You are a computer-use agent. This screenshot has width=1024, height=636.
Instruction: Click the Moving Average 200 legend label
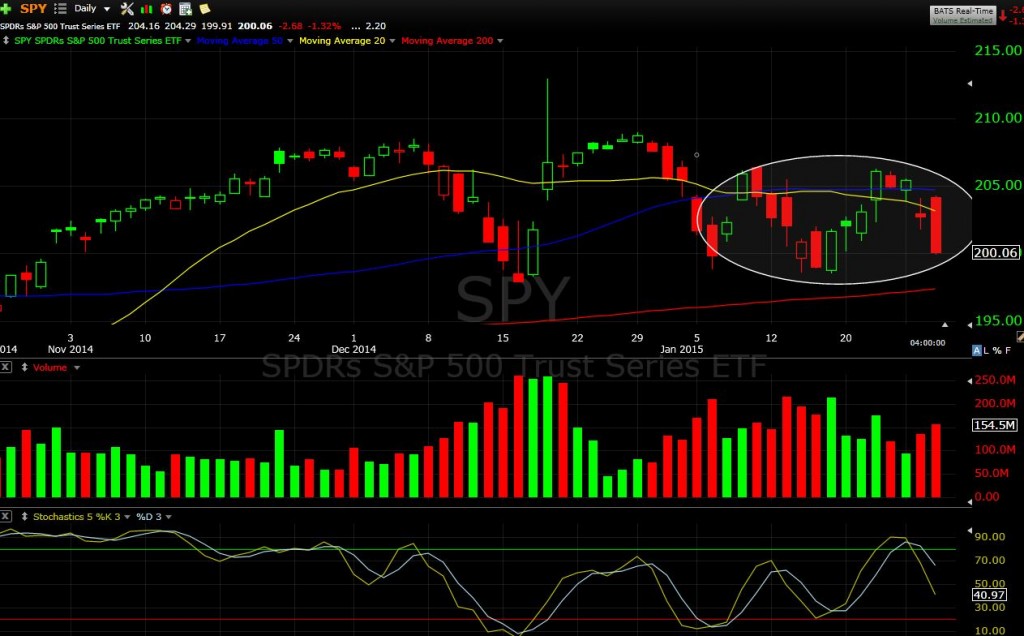point(447,40)
